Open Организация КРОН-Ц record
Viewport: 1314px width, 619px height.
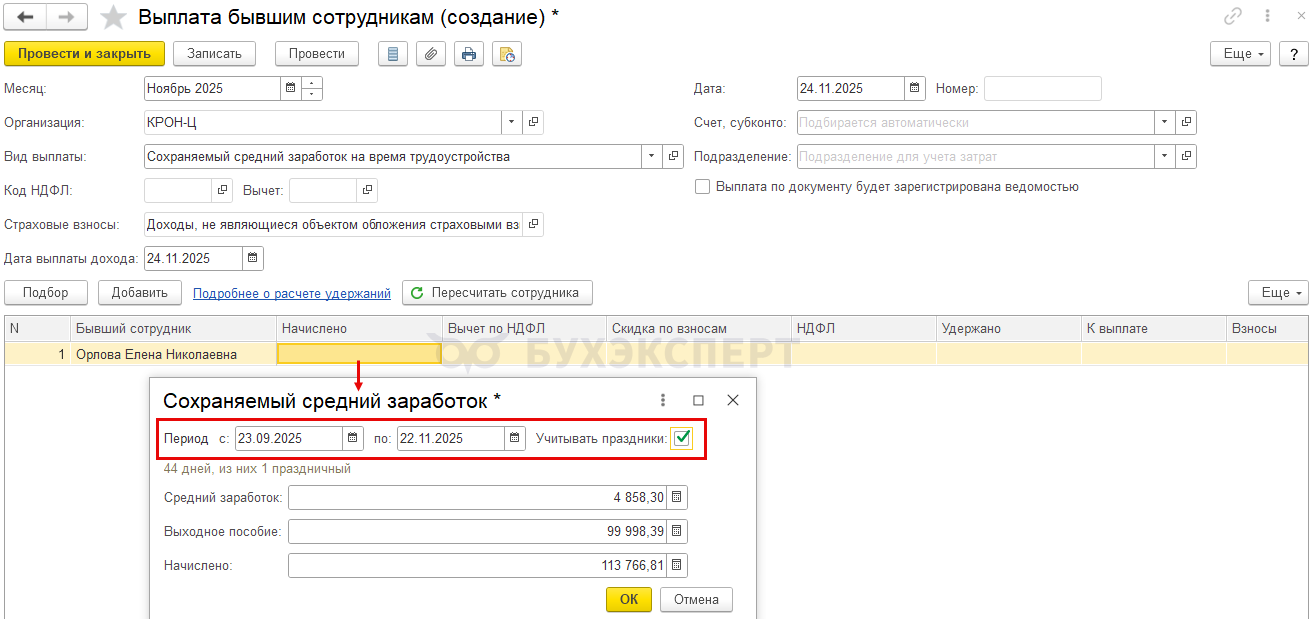click(x=533, y=122)
